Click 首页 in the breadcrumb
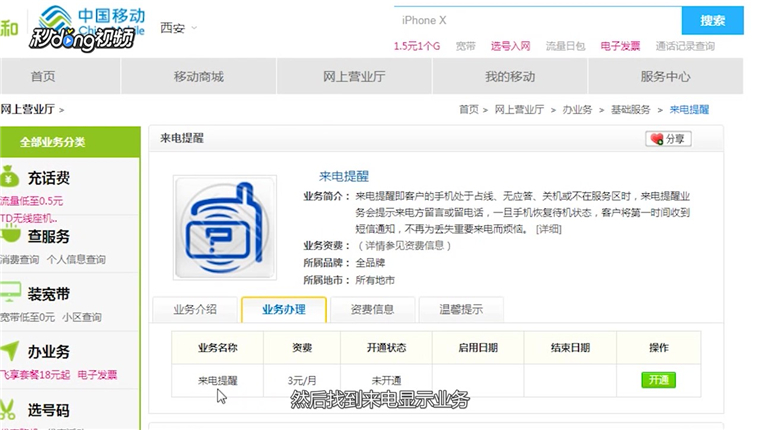Viewport: 760px width, 430px height. (469, 110)
